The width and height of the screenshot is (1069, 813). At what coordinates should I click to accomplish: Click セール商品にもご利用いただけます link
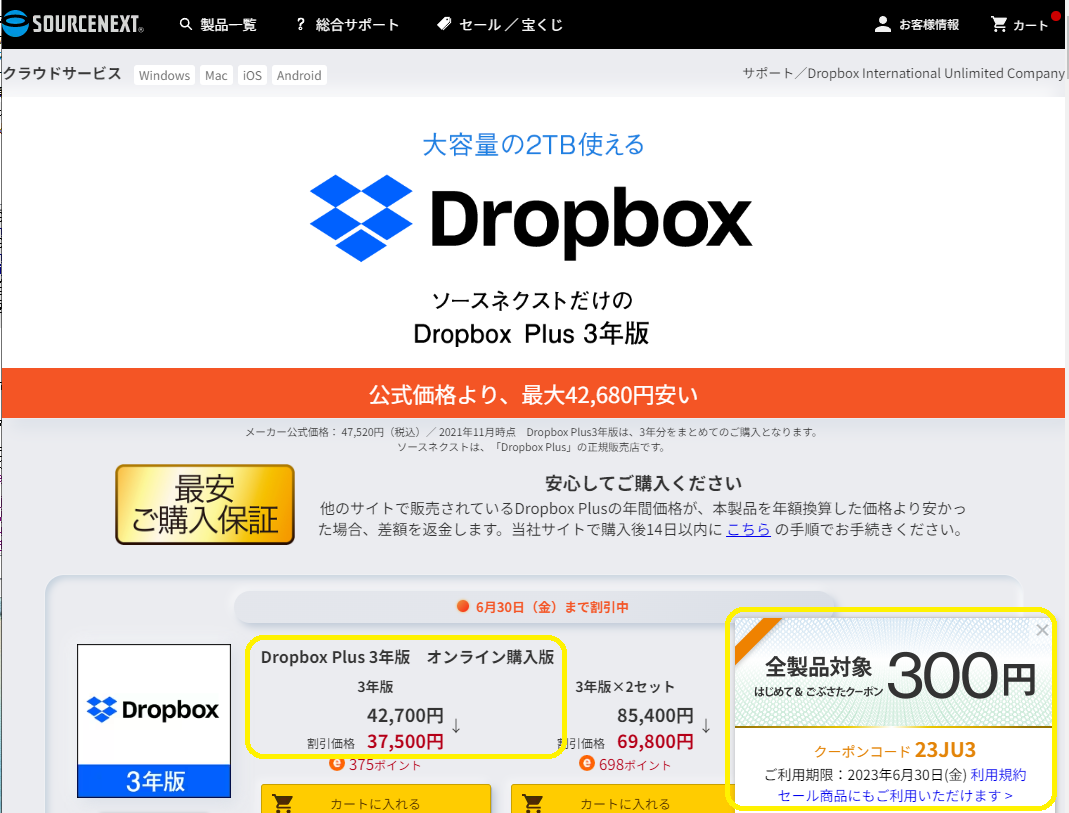[895, 795]
